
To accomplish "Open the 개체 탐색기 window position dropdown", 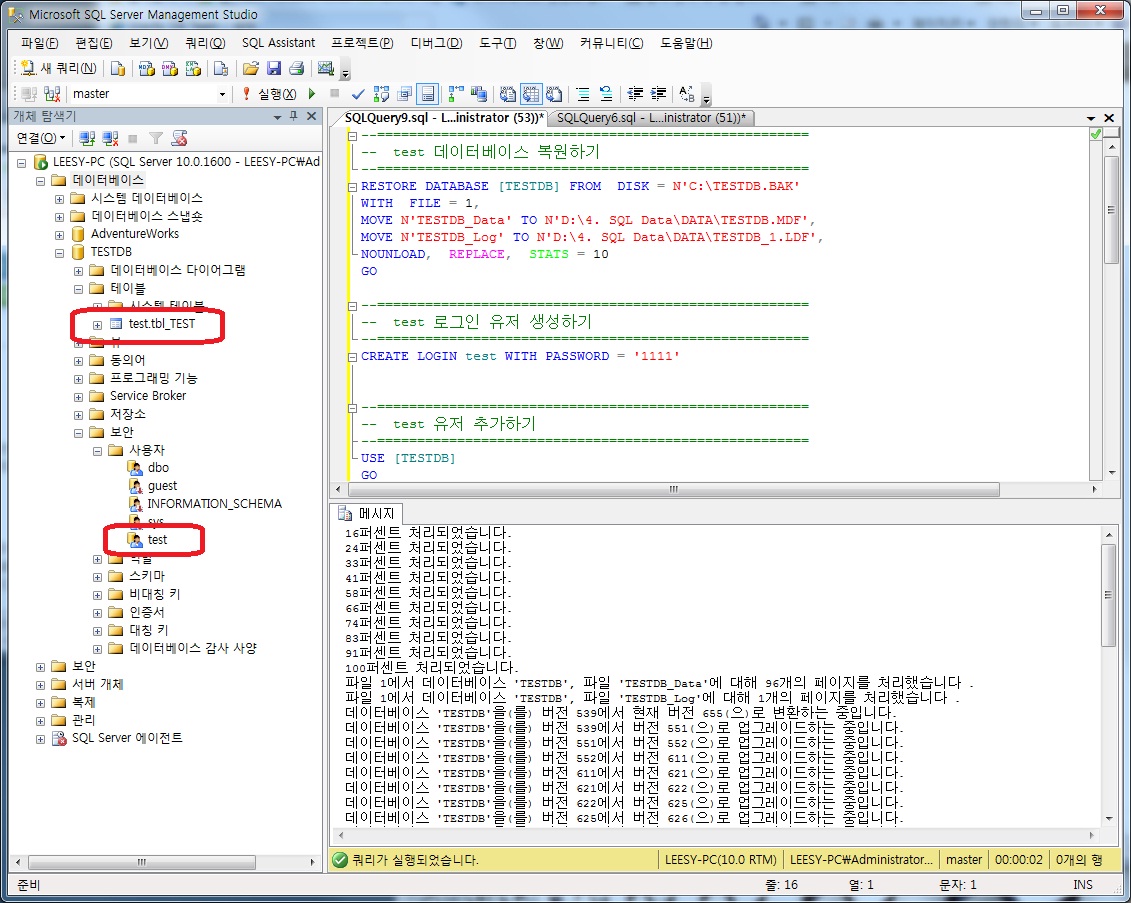I will tap(277, 116).
